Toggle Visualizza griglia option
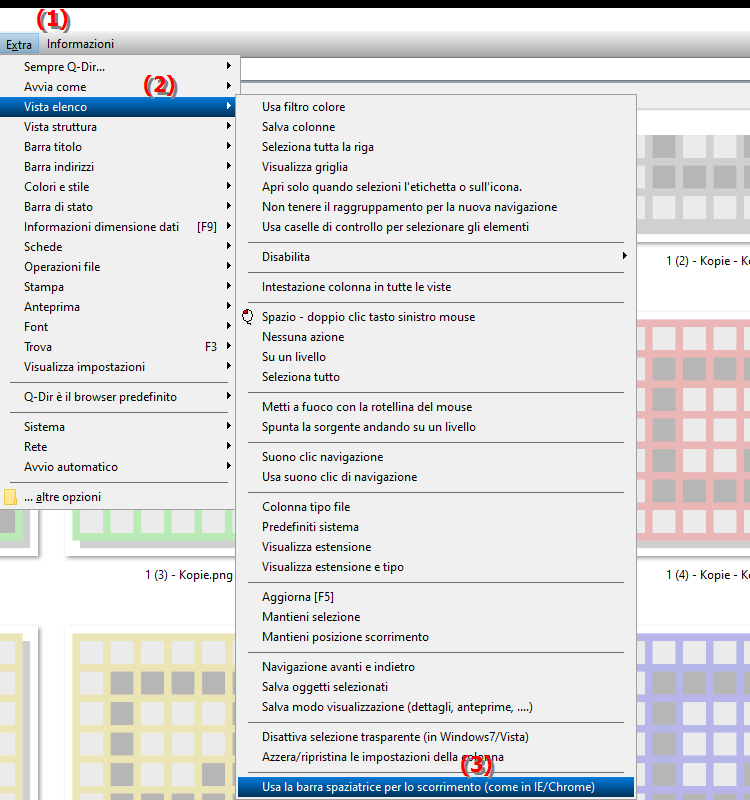This screenshot has width=750, height=800. (x=436, y=167)
